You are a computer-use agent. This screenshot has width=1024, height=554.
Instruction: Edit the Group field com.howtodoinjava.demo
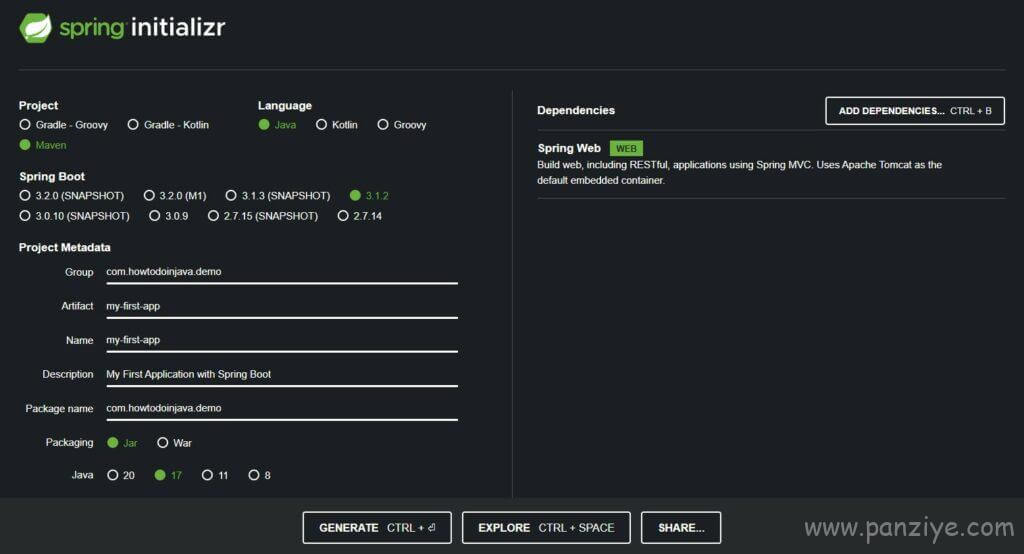click(x=281, y=272)
